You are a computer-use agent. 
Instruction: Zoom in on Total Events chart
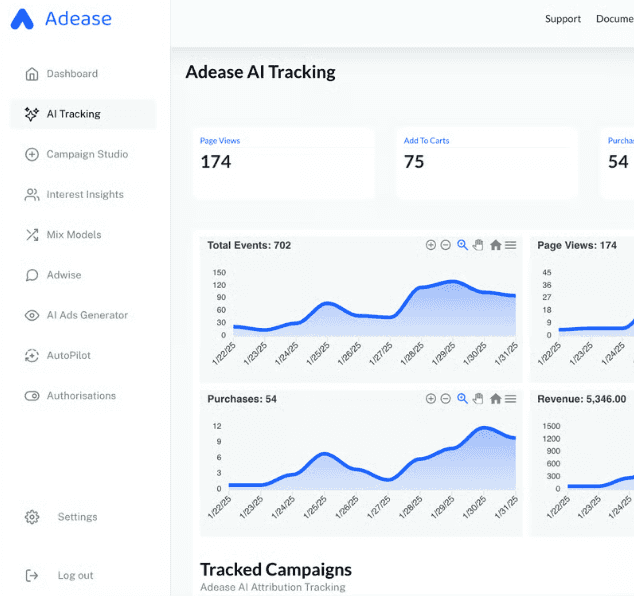(431, 245)
